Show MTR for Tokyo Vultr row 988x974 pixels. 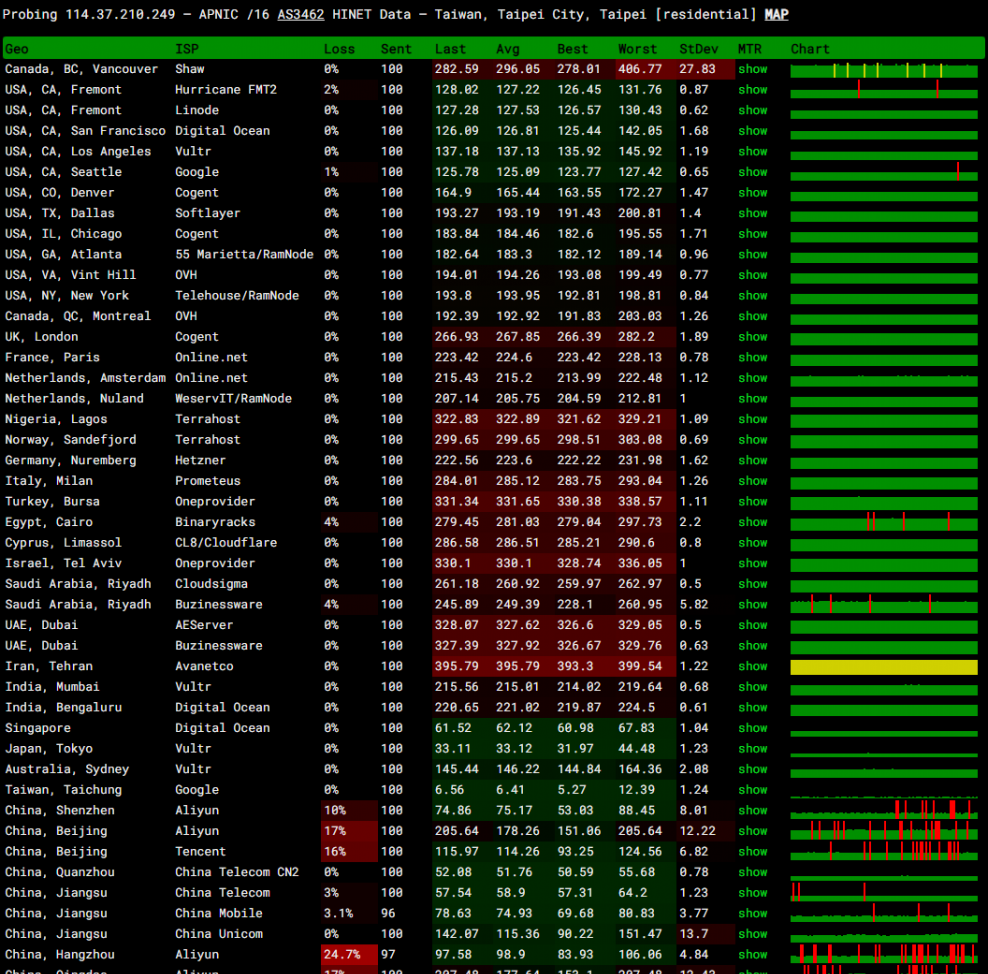tap(752, 749)
